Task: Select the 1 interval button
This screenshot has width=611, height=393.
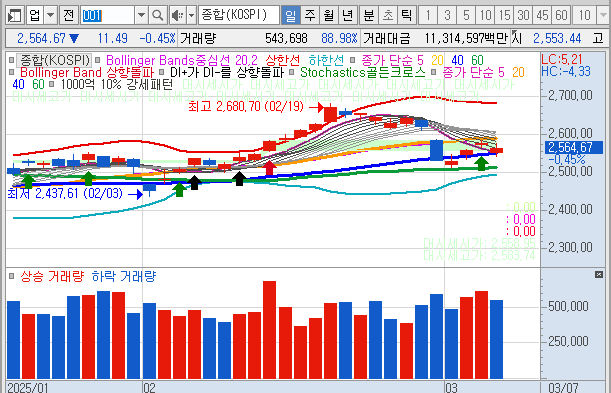Action: [428, 15]
